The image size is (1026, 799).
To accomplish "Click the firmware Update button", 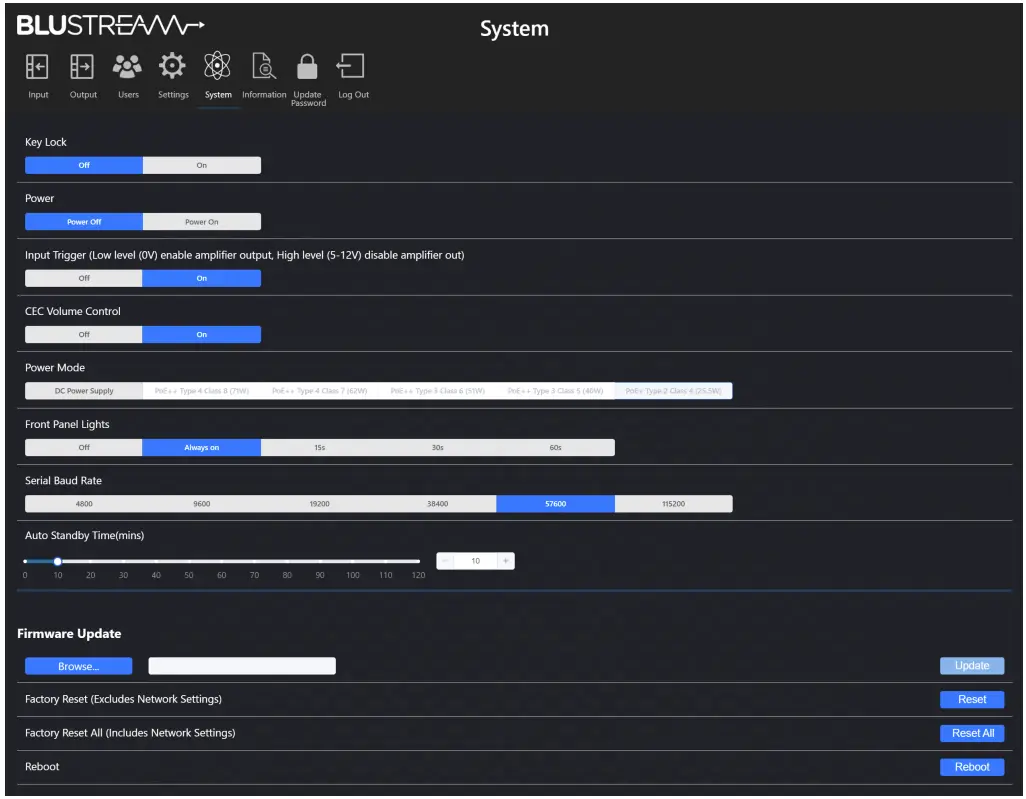I will coord(972,666).
